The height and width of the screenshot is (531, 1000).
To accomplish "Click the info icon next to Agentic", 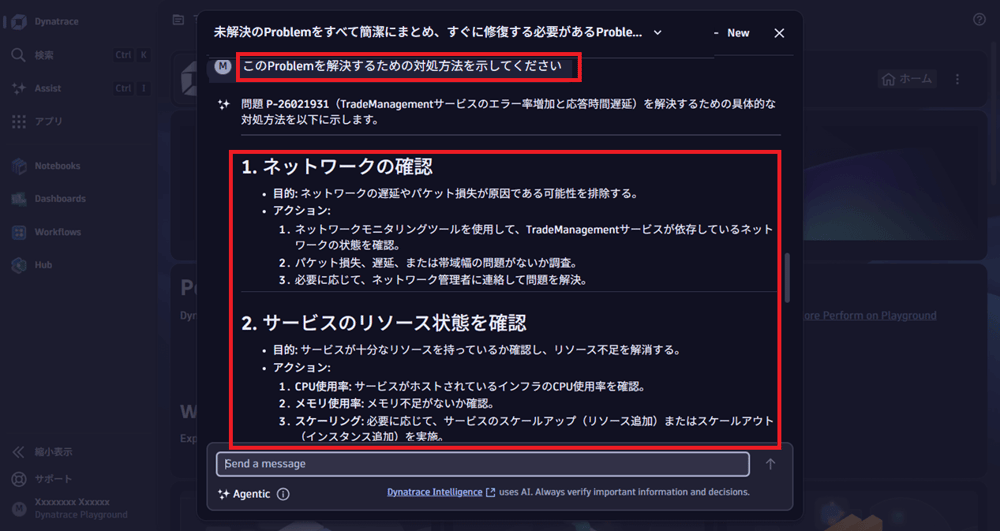I will coord(283,494).
